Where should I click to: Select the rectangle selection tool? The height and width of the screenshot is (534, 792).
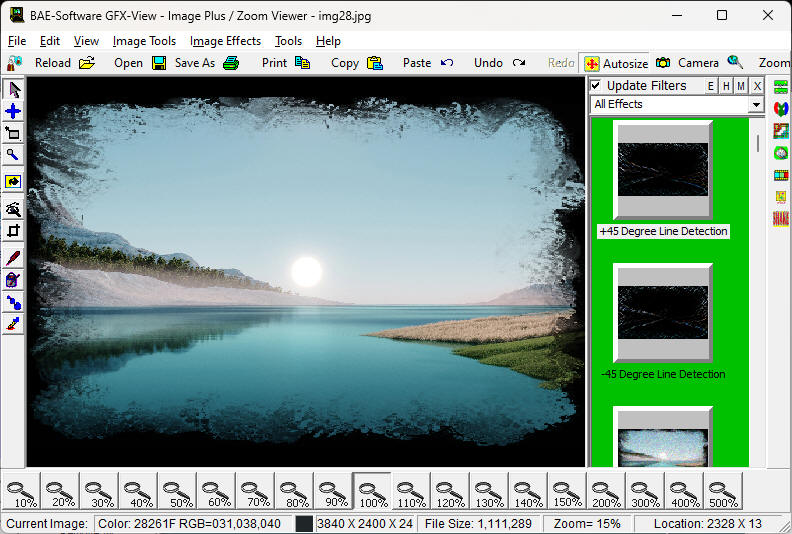coord(13,133)
